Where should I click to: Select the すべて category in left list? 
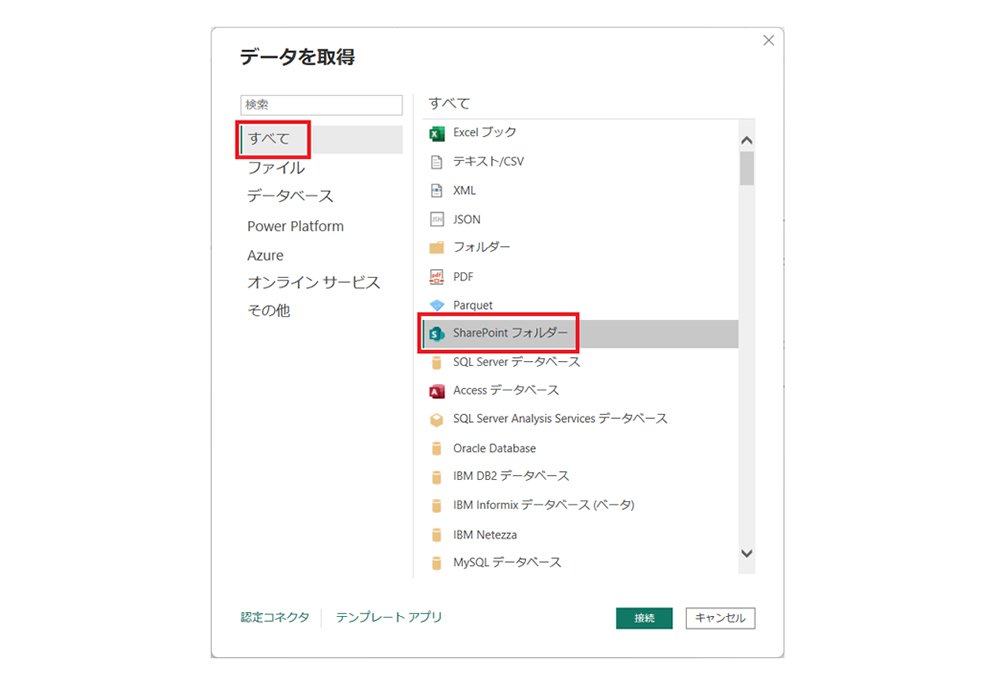(321, 139)
